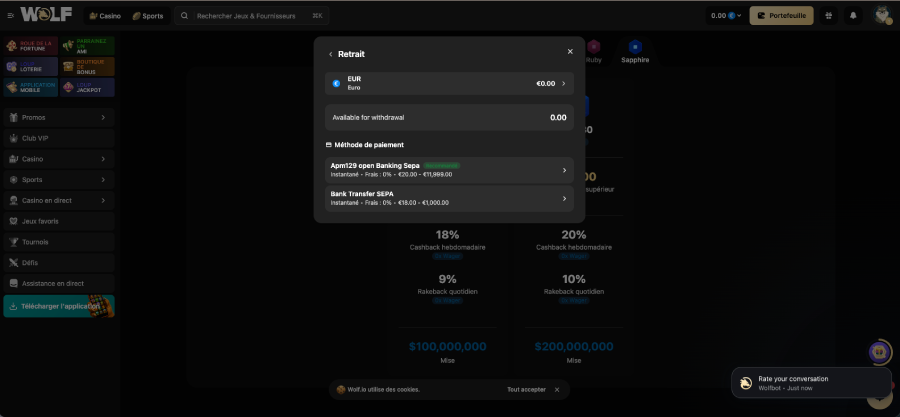Click the $200,000,000 Mise value

pos(574,347)
